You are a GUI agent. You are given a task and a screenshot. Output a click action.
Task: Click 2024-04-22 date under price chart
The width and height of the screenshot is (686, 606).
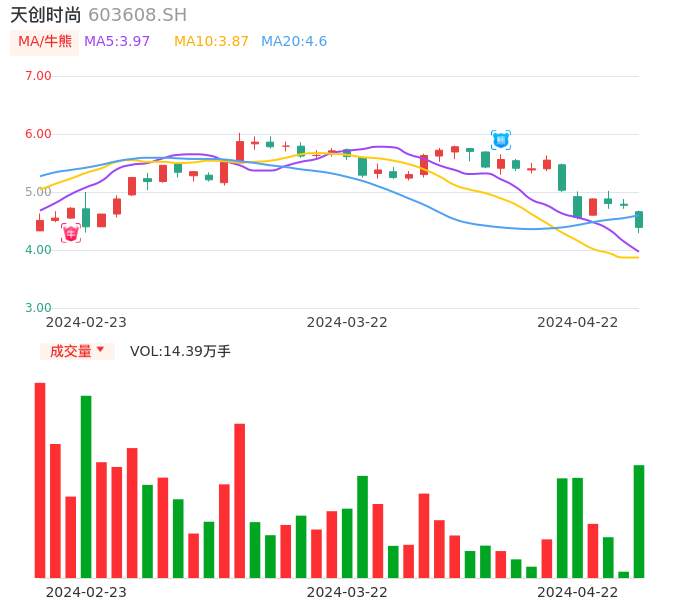578,323
